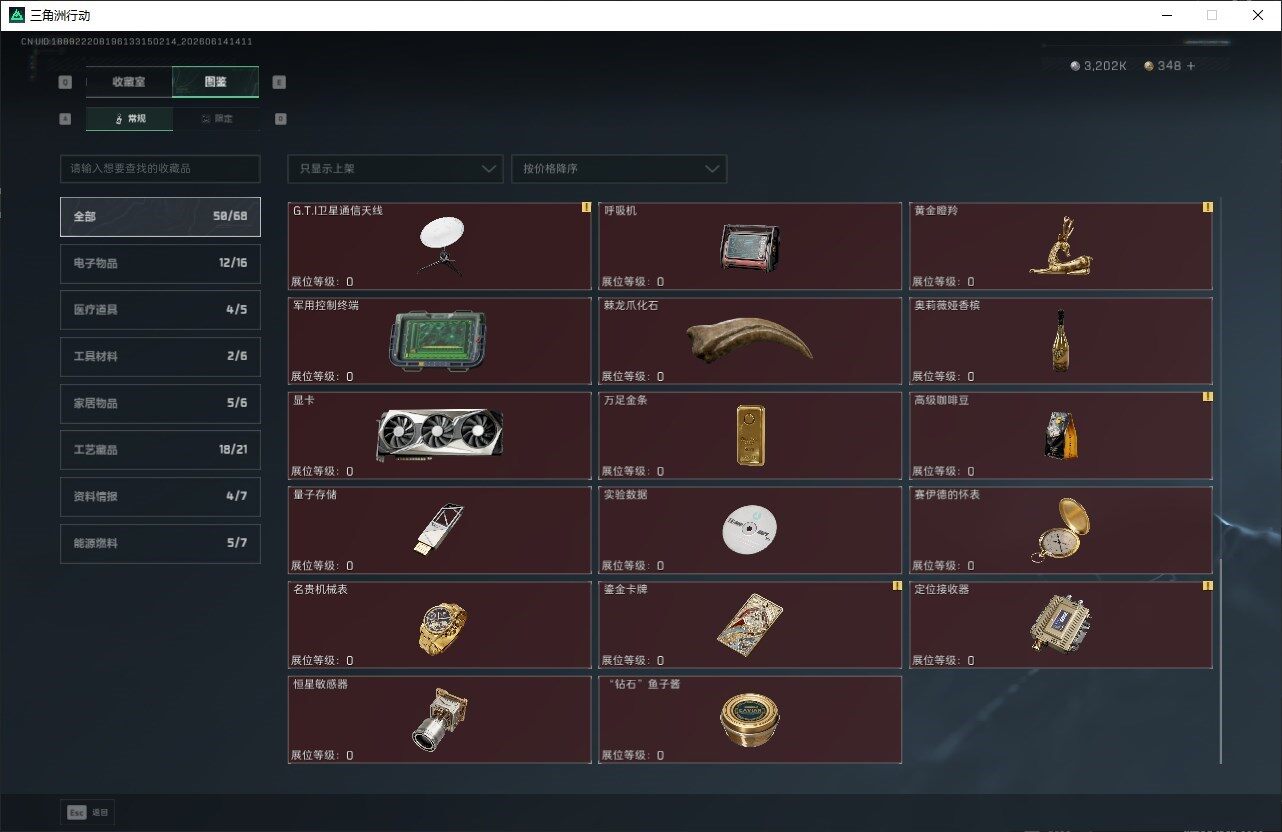The image size is (1282, 832).
Task: Click the 三角洲行动 title bar app icon
Action: (x=16, y=16)
